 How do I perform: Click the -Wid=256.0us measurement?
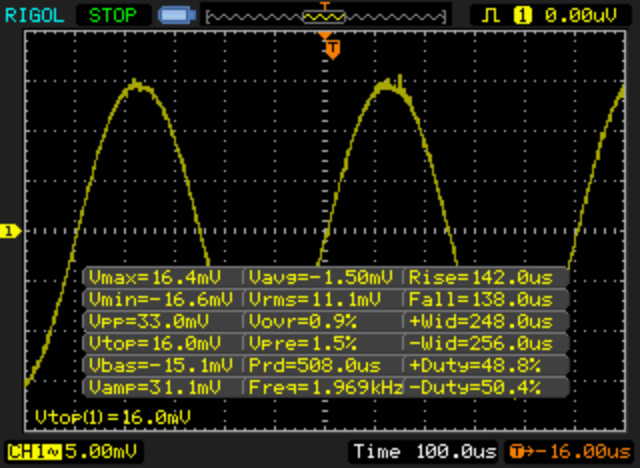pyautogui.click(x=481, y=343)
